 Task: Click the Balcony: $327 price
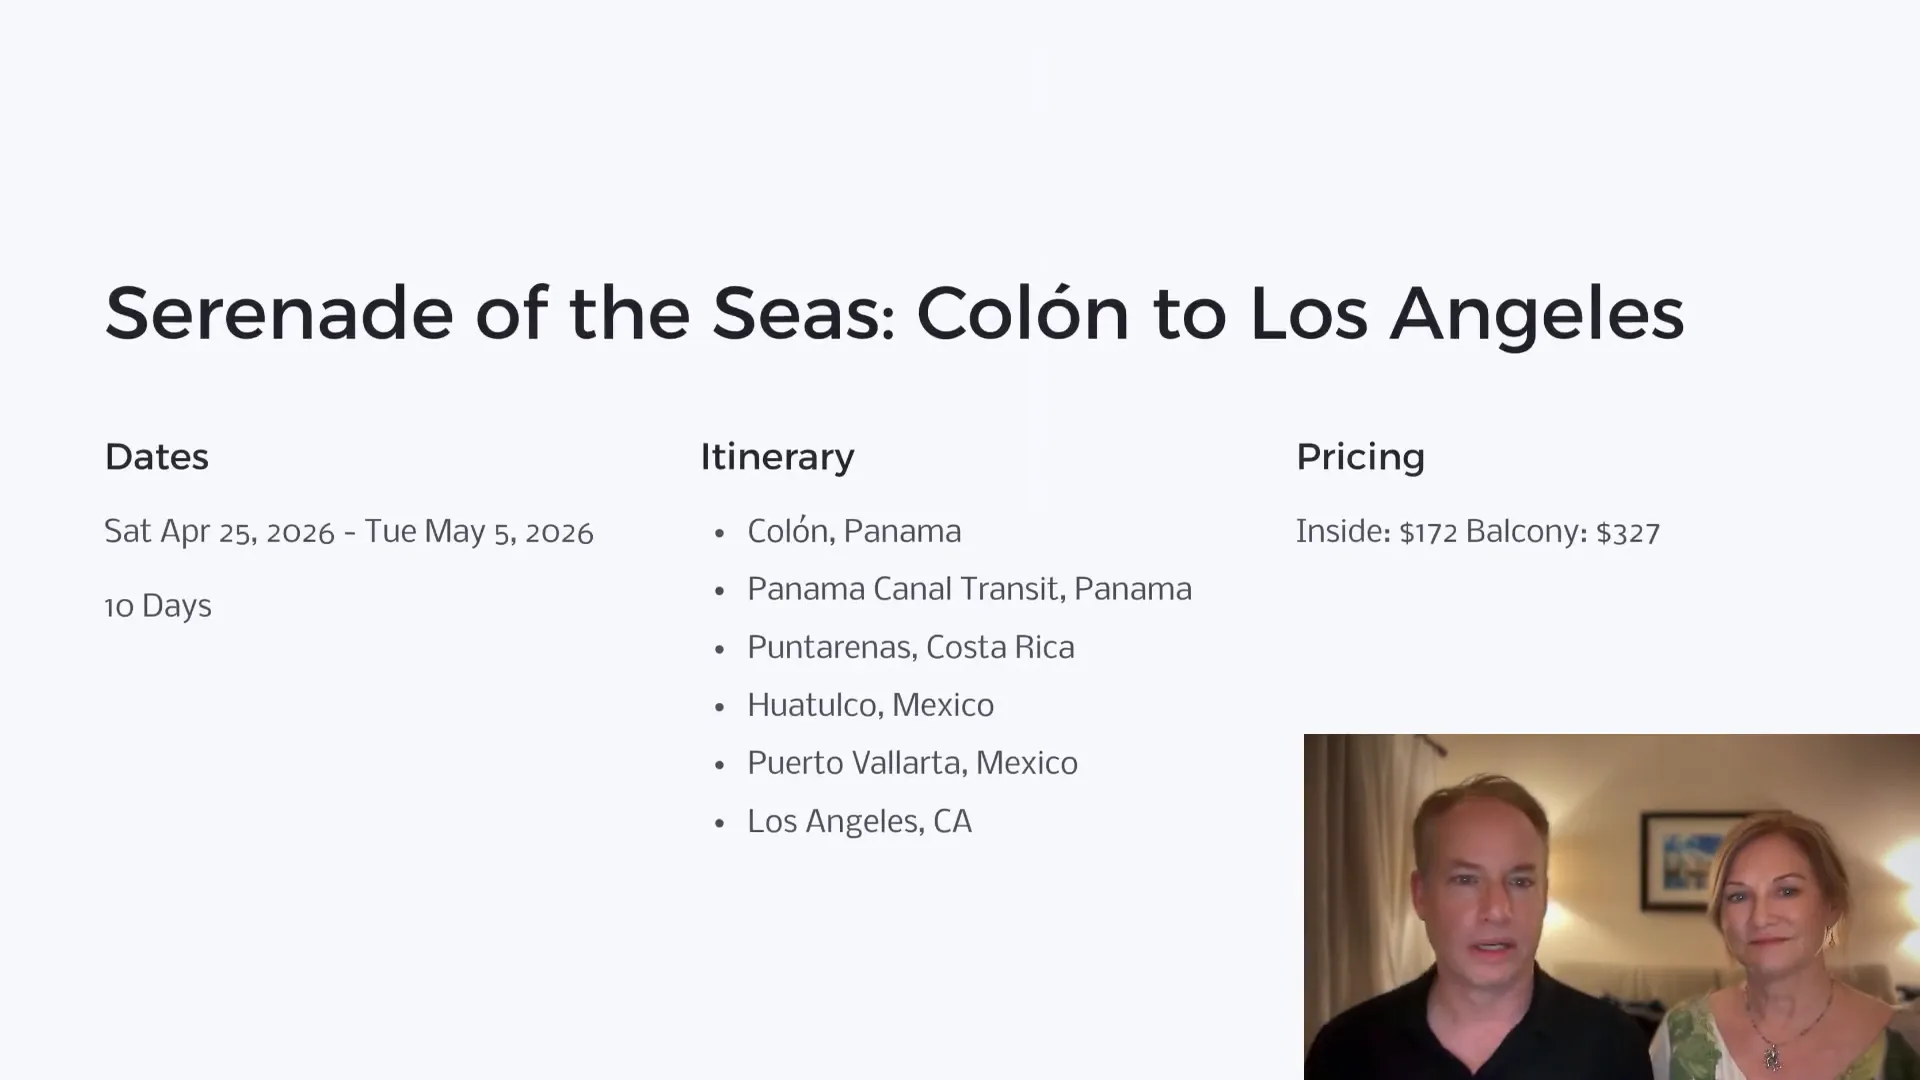click(1562, 531)
